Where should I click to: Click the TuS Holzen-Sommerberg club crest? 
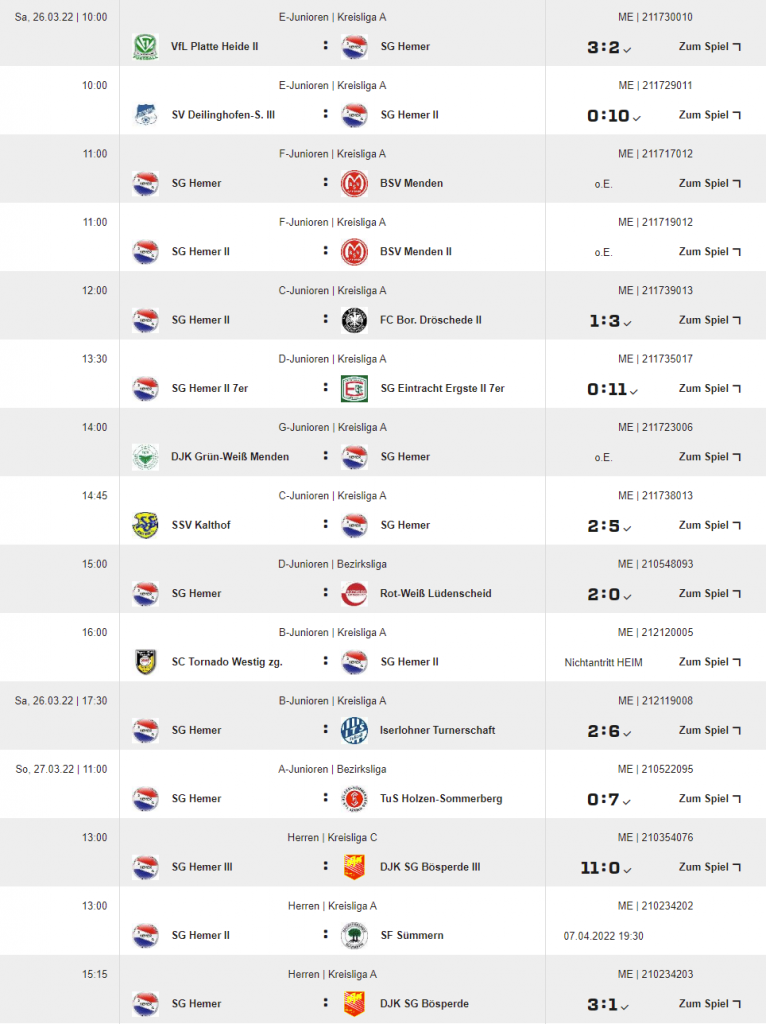click(354, 798)
